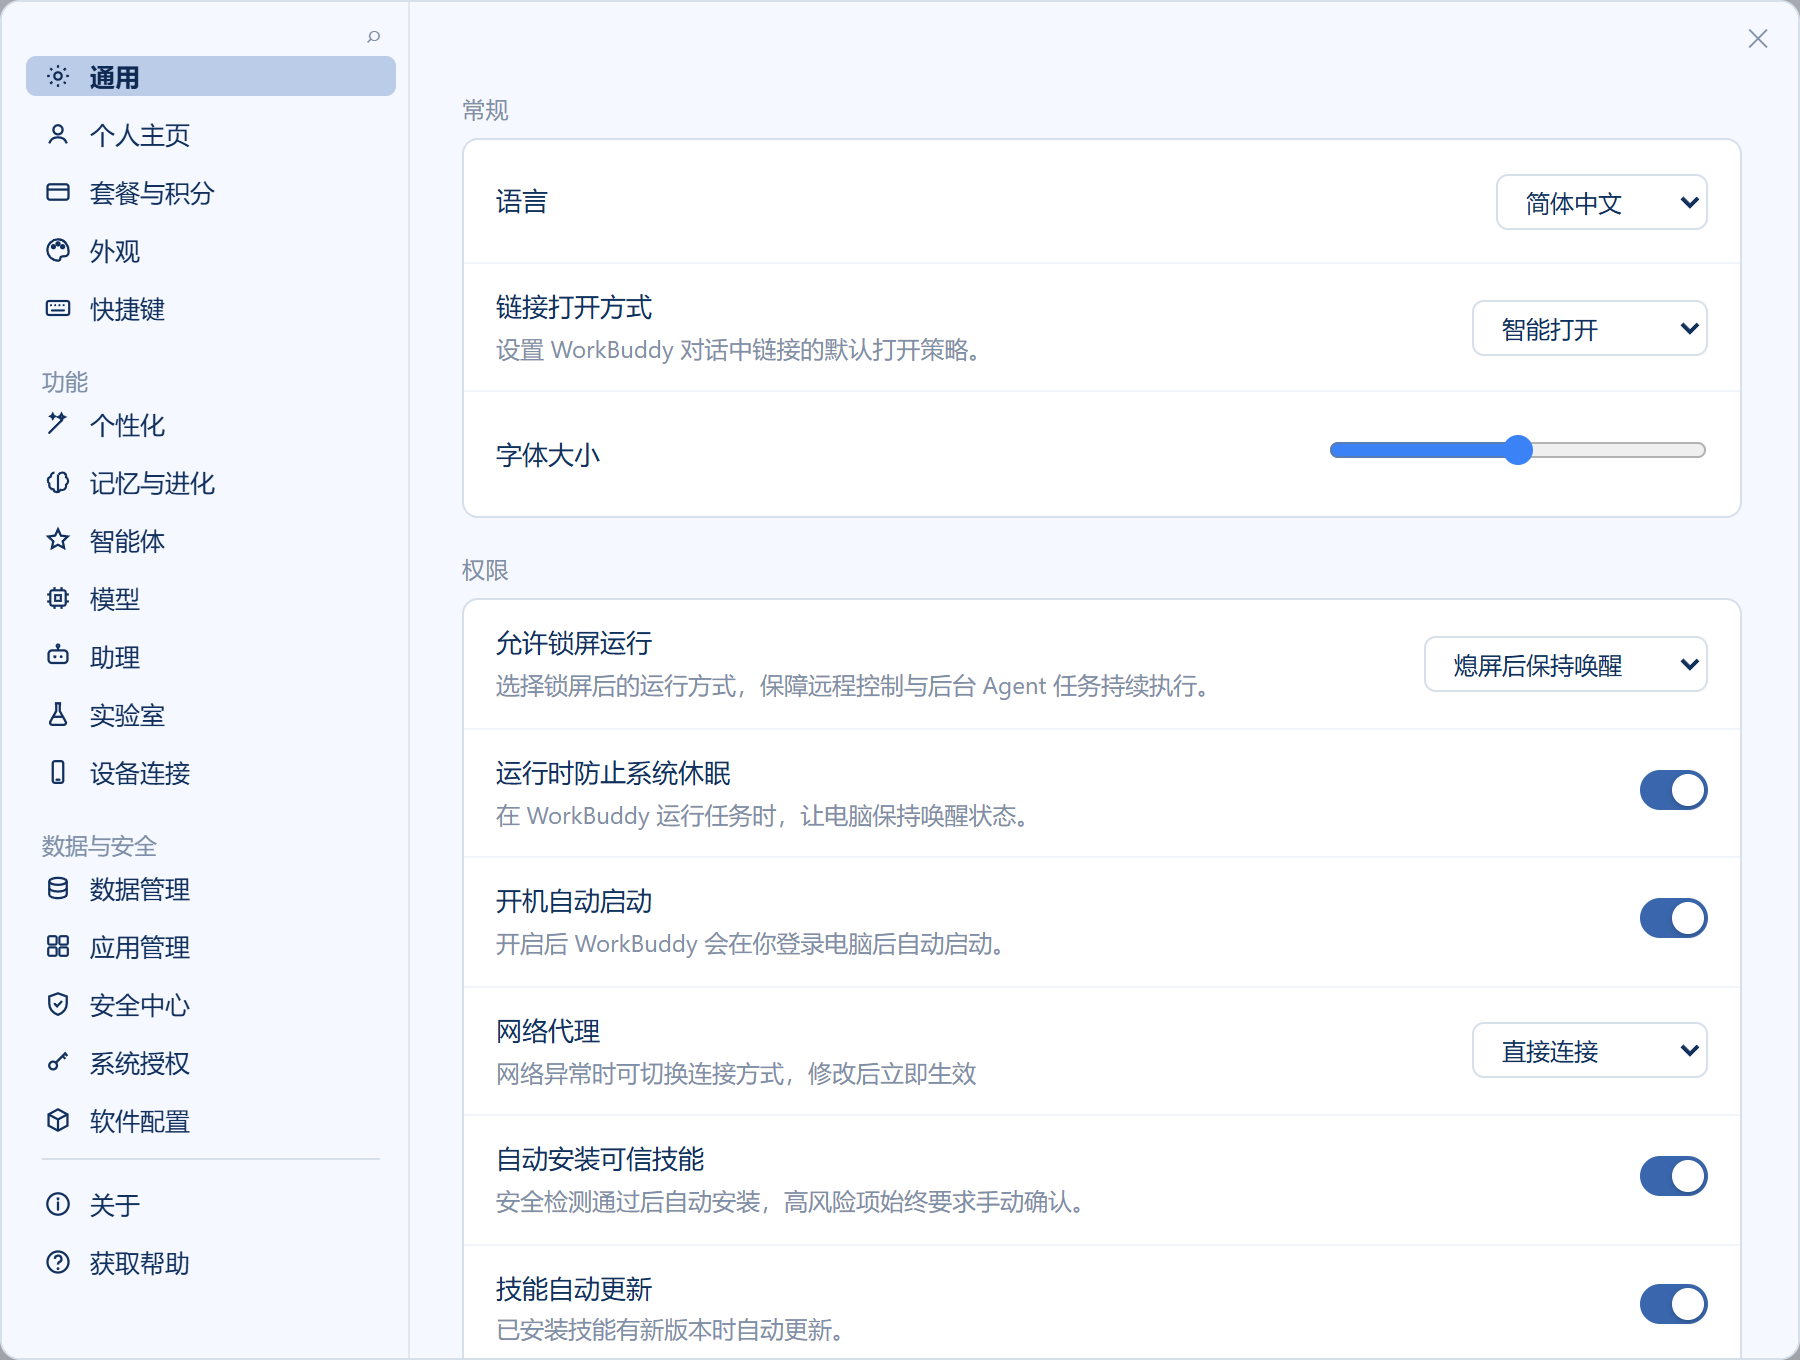The height and width of the screenshot is (1360, 1800).
Task: Click the robot icon for 助理
Action: click(58, 657)
